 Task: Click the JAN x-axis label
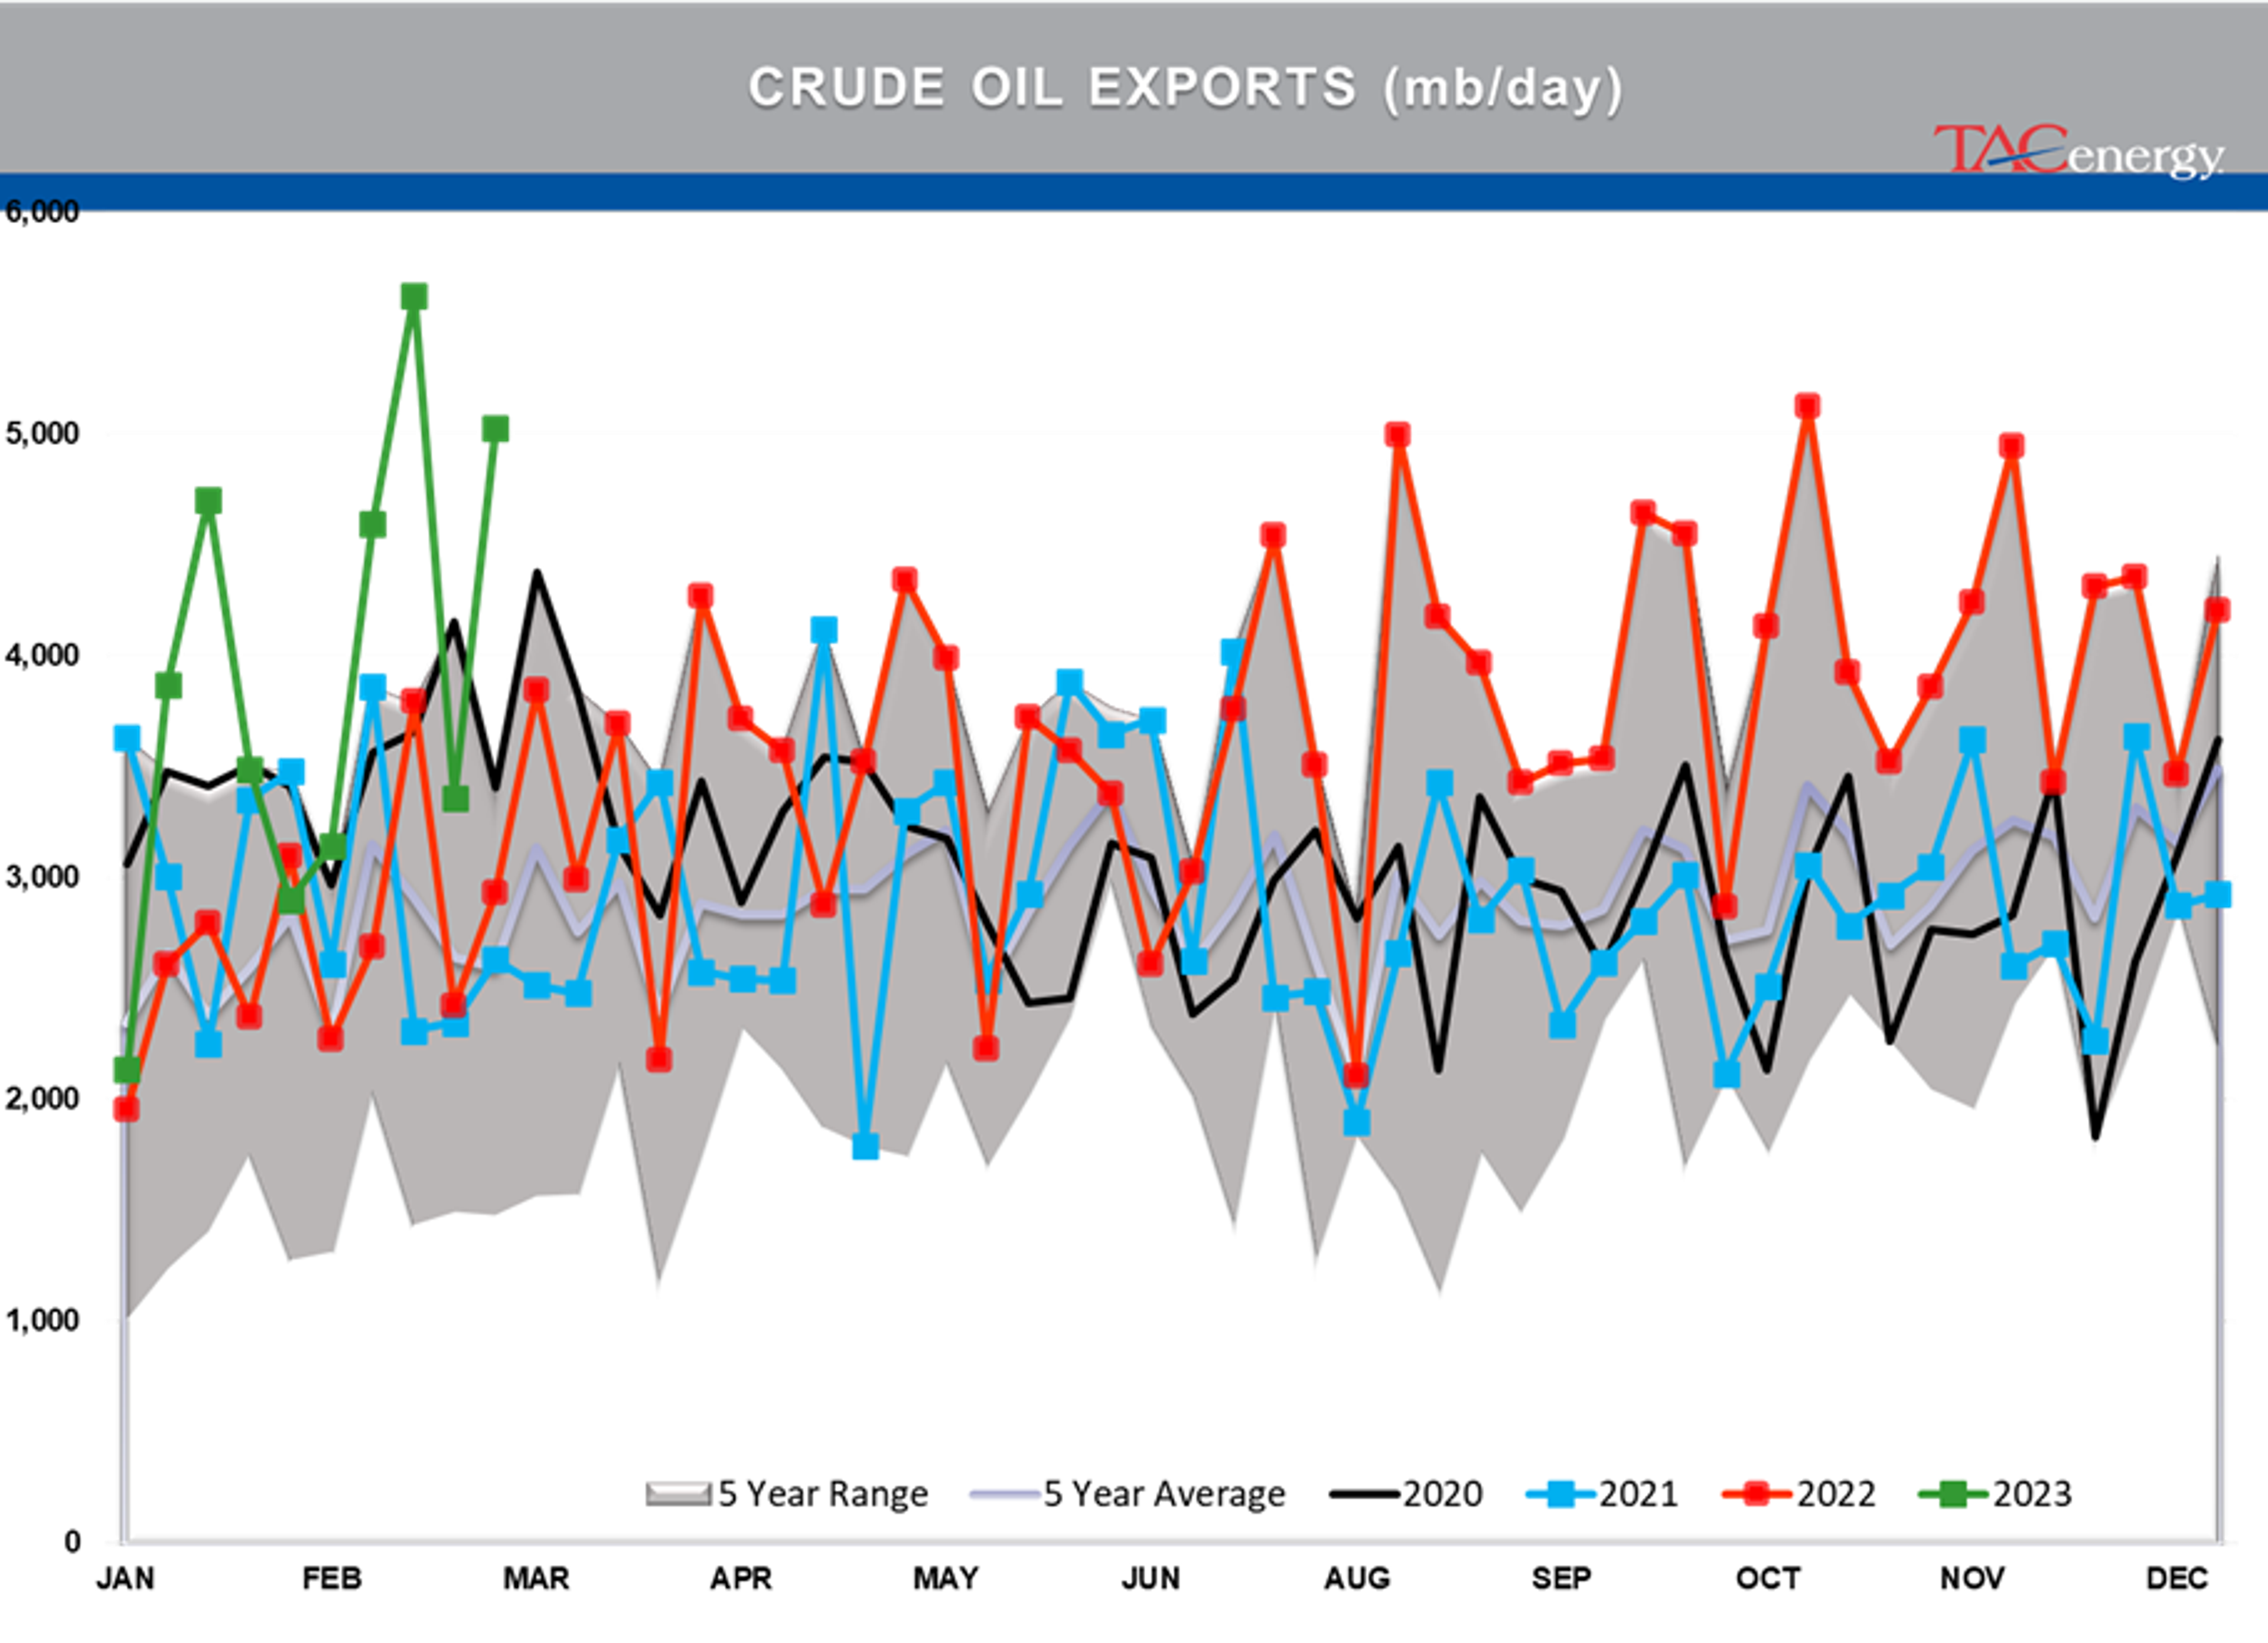[126, 1578]
